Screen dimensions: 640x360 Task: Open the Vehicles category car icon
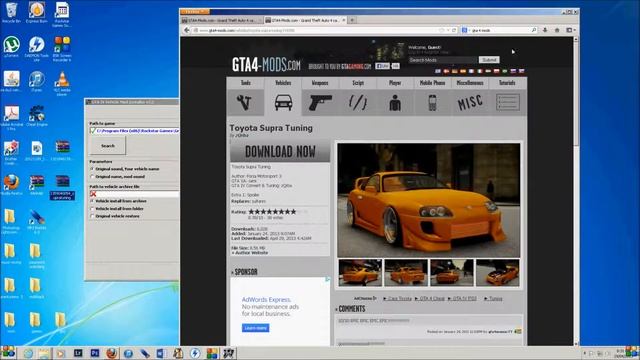pyautogui.click(x=283, y=102)
